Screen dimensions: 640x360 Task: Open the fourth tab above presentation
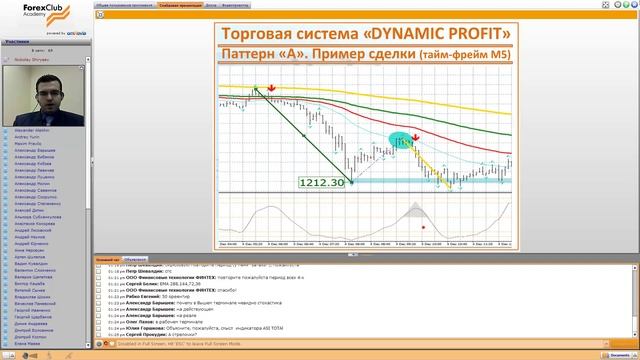(x=235, y=5)
